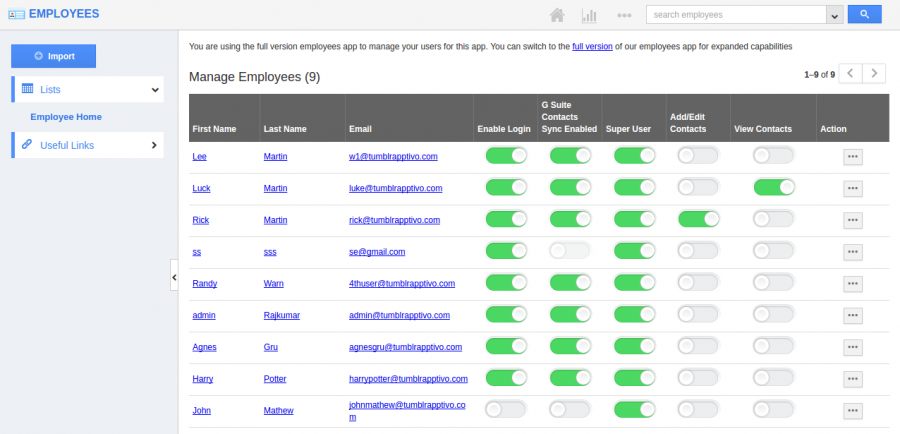
Task: Click in the search employees field
Action: click(x=736, y=16)
